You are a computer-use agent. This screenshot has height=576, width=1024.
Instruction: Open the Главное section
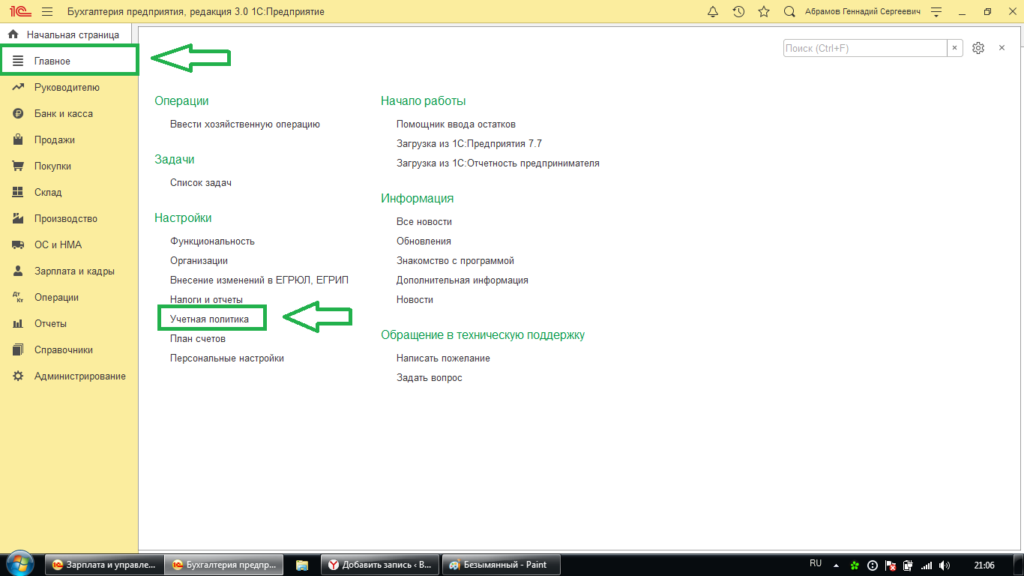tap(68, 61)
